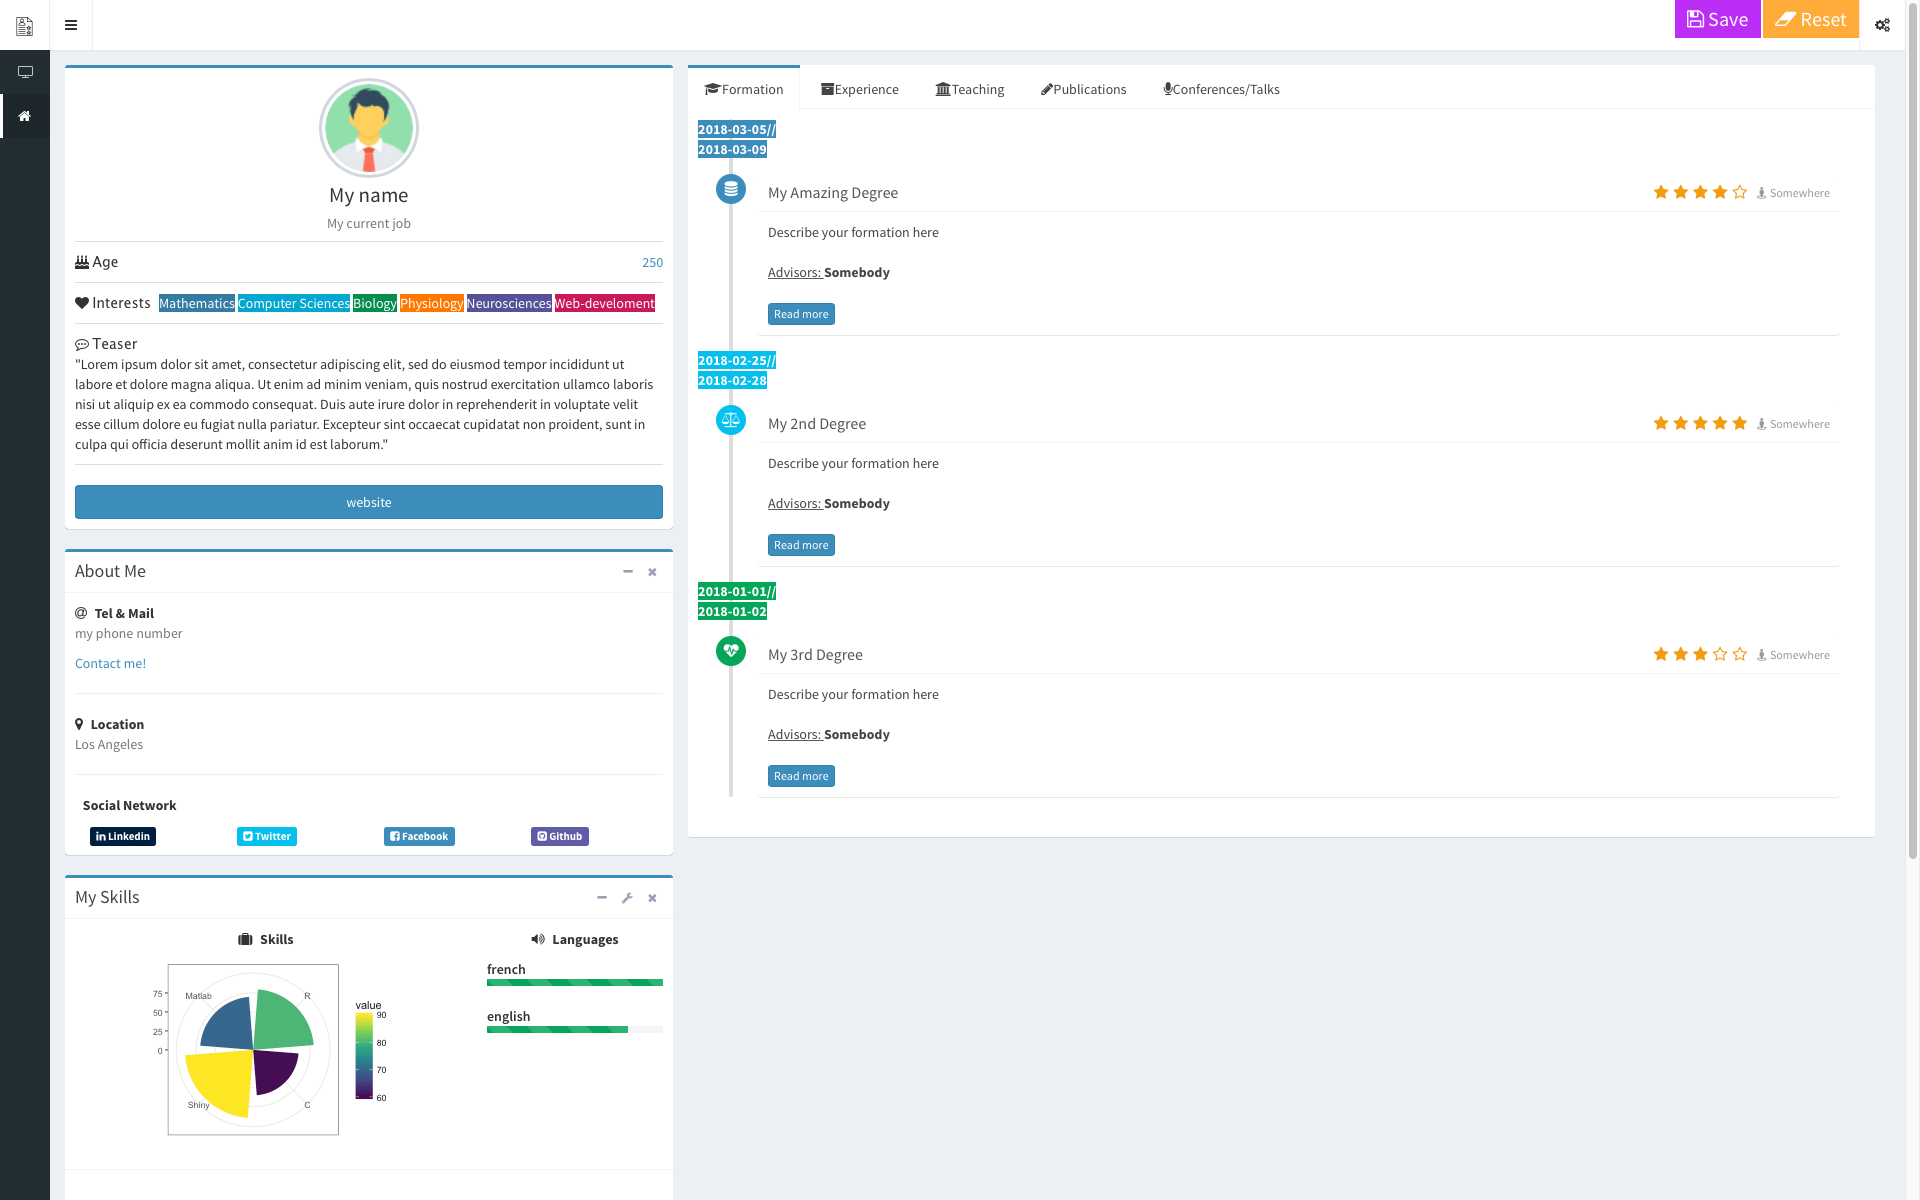The image size is (1920, 1200).
Task: Switch to the Conferences/Talks tab
Action: click(1221, 89)
